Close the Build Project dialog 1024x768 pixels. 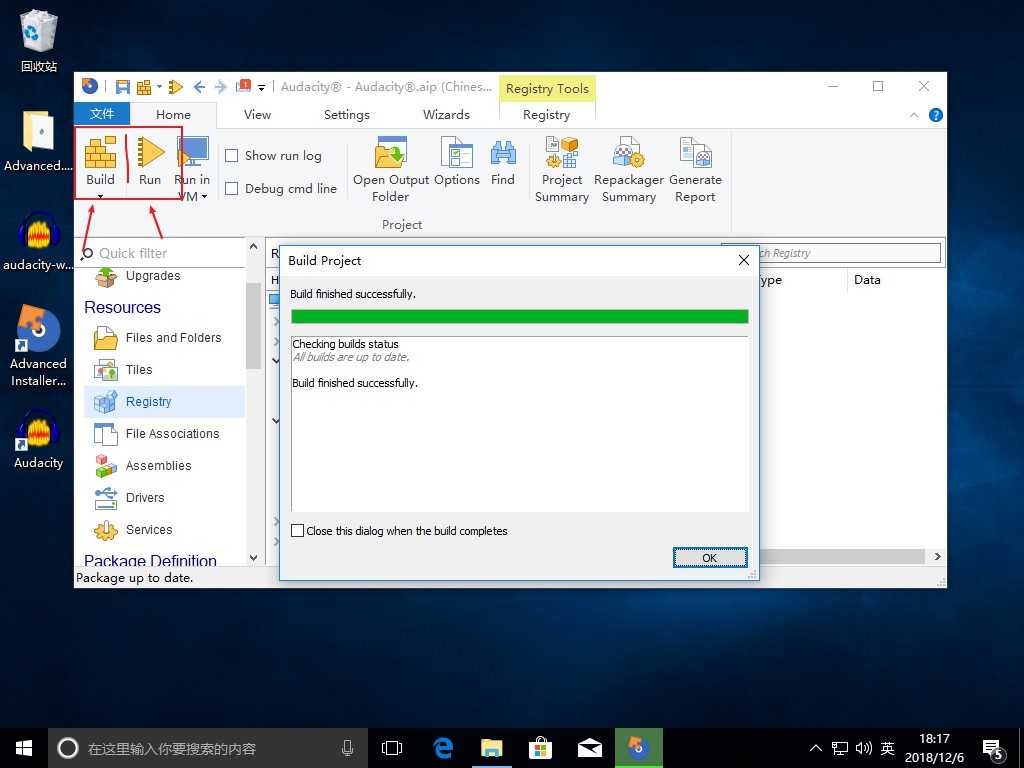point(743,260)
